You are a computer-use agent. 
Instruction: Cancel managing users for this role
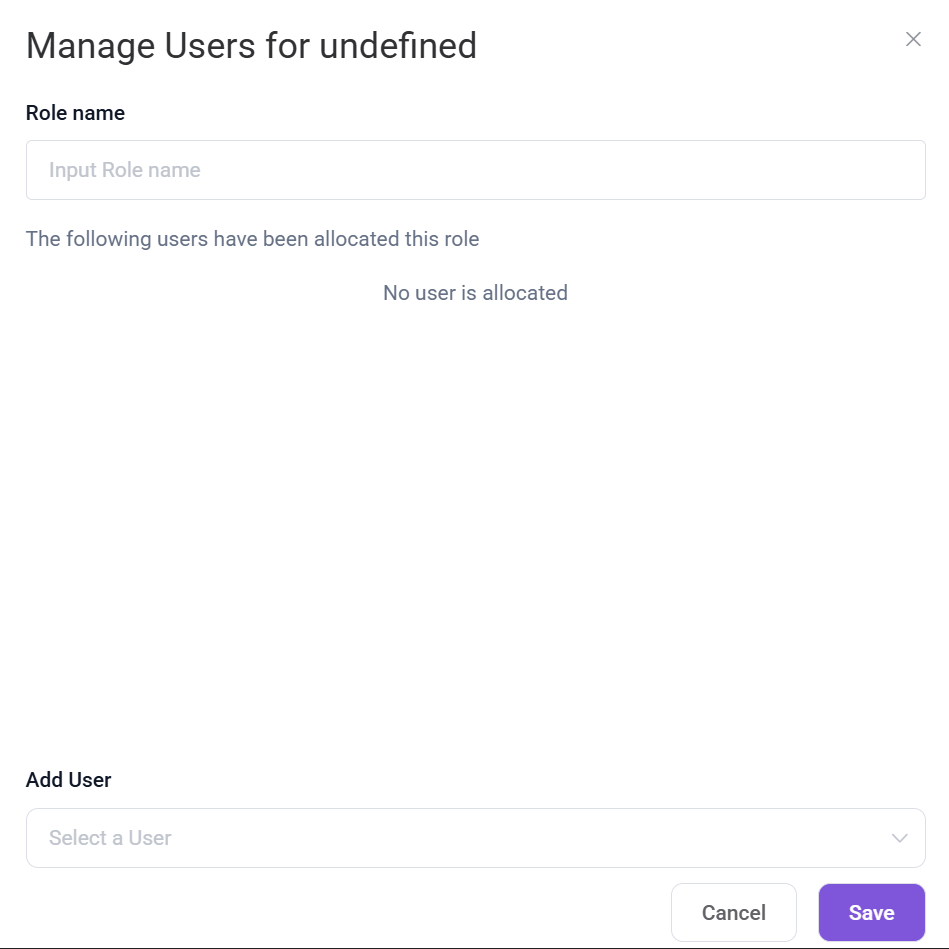[x=733, y=912]
